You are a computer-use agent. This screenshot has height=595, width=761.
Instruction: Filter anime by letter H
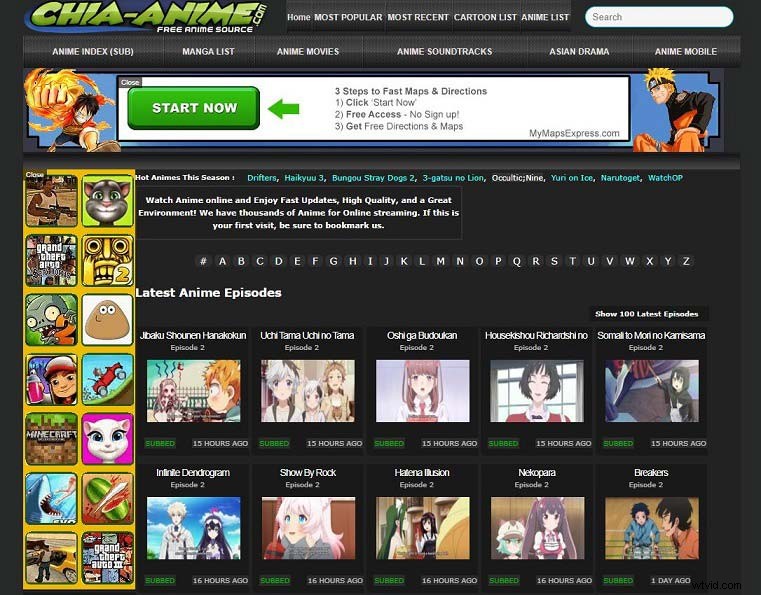click(x=353, y=261)
